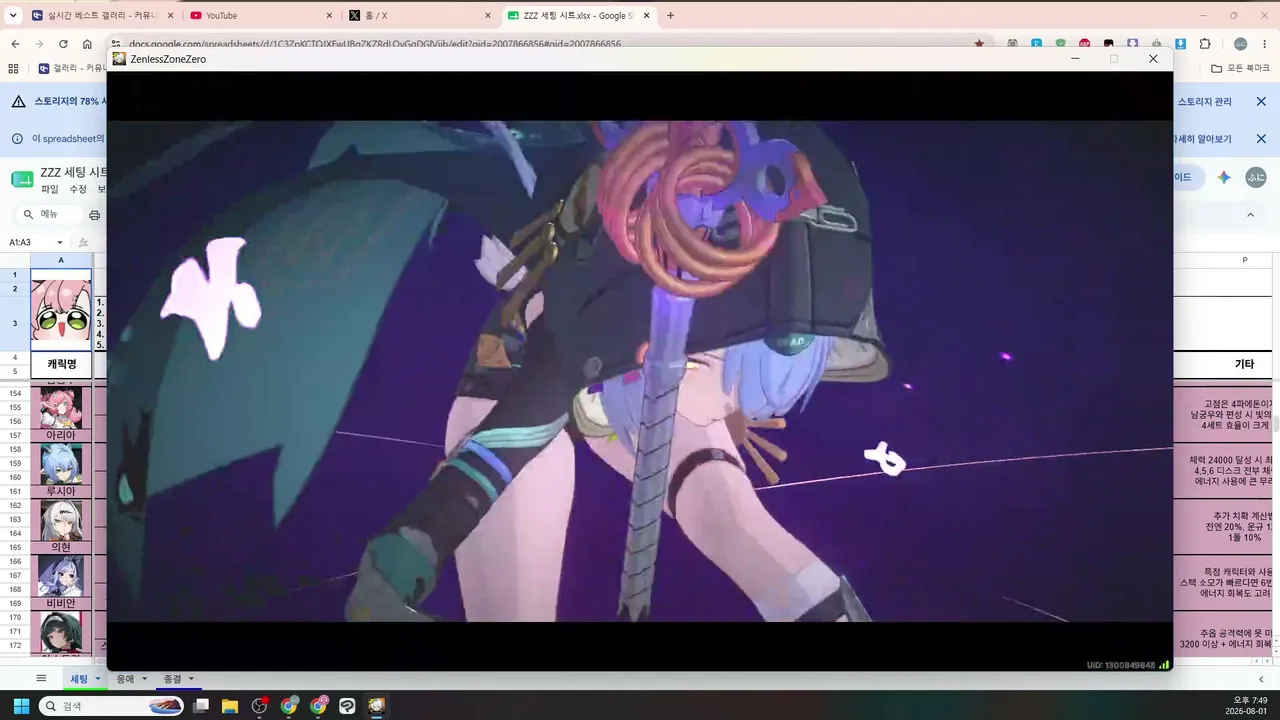Go back in the Chrome browser

tap(15, 44)
